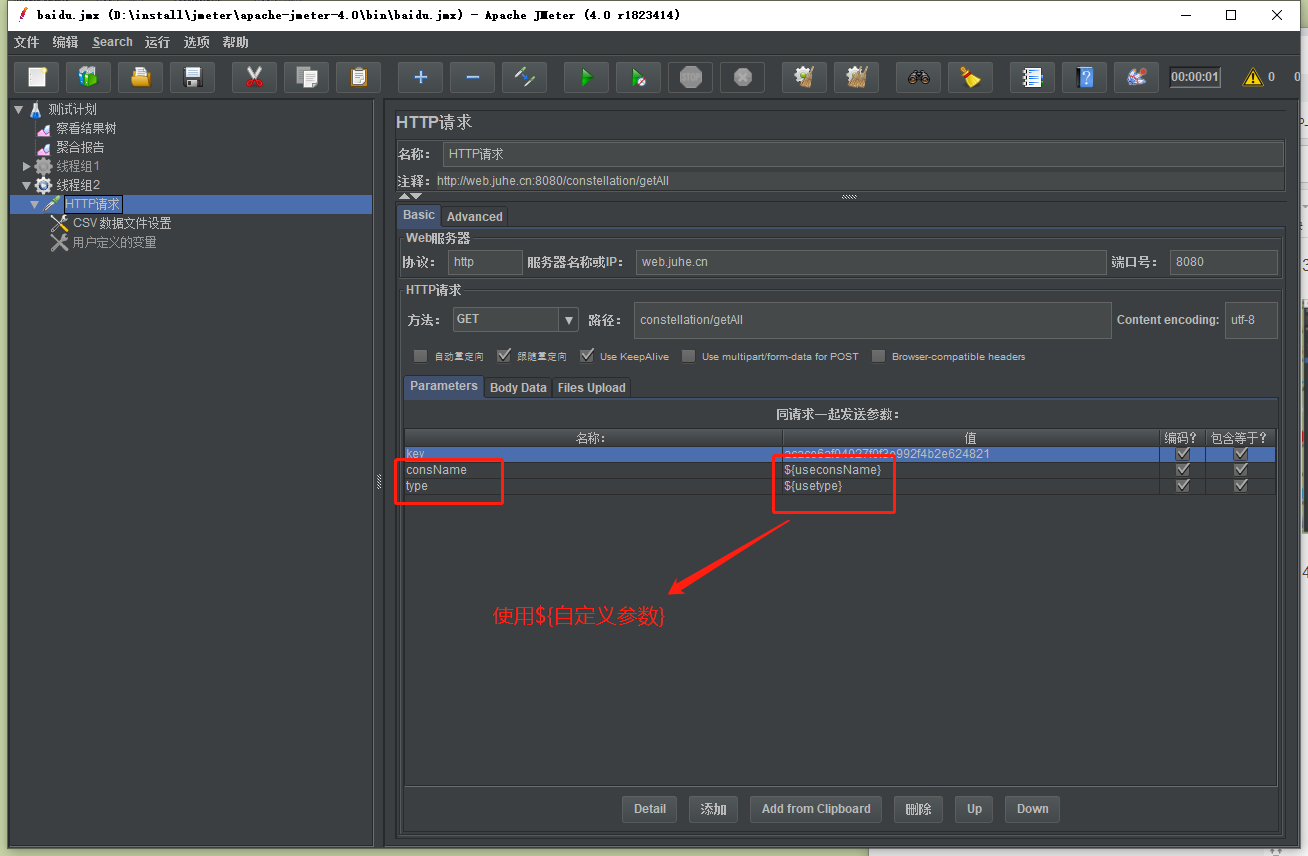Open the Search menu

tap(112, 42)
